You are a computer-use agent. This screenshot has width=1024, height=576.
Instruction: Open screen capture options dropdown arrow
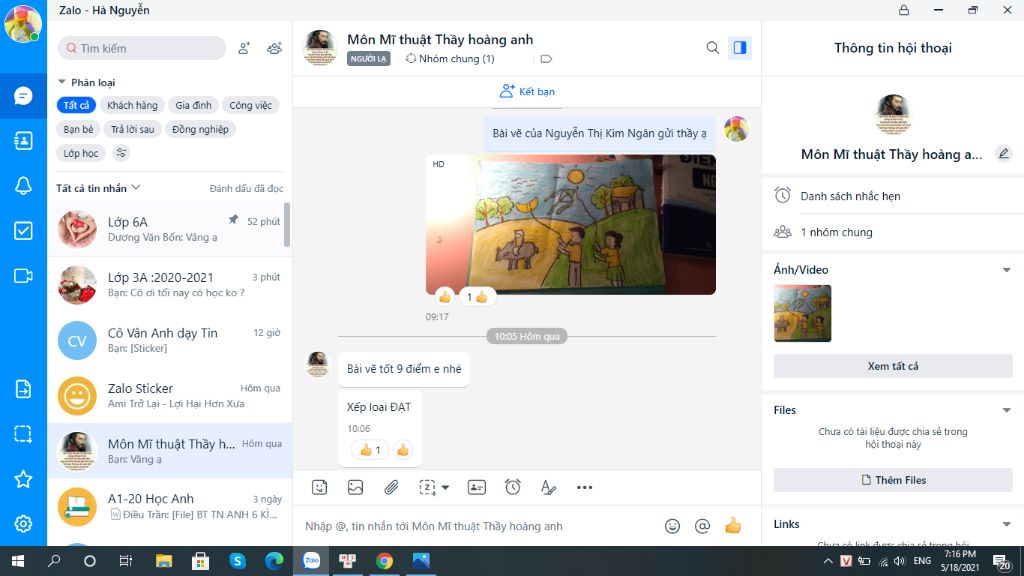click(x=445, y=488)
